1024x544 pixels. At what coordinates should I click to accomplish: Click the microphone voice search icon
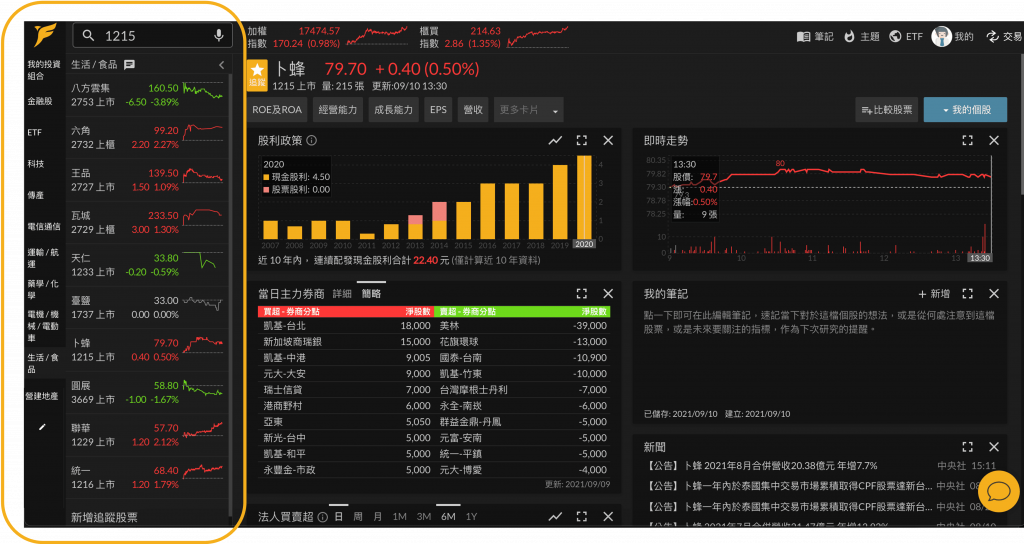point(219,35)
